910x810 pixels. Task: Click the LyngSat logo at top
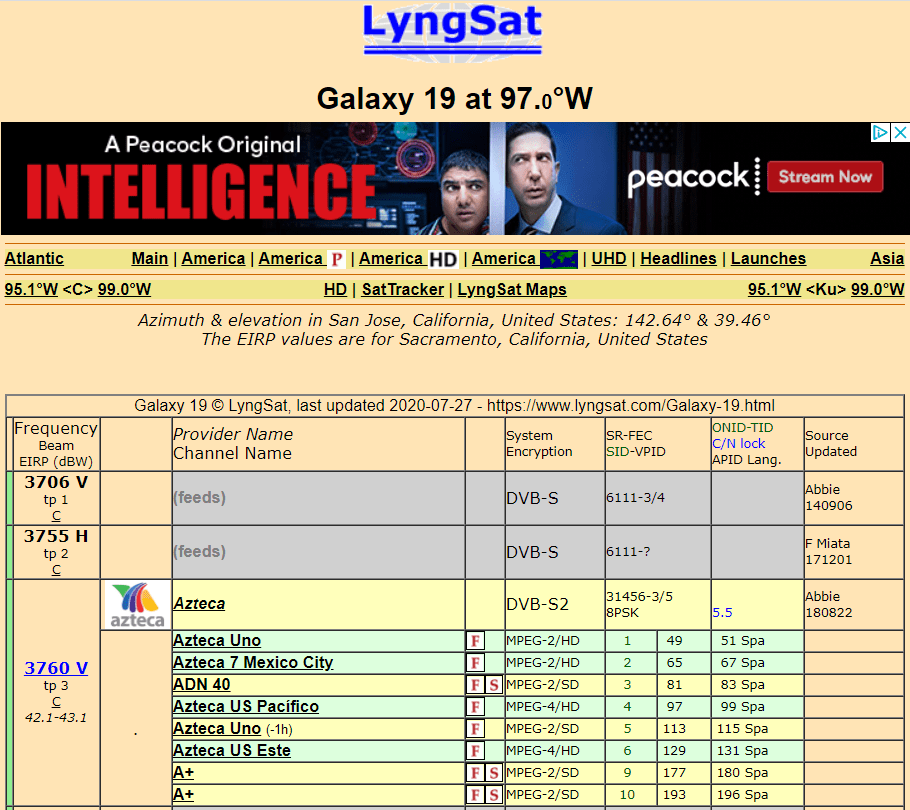coord(452,31)
